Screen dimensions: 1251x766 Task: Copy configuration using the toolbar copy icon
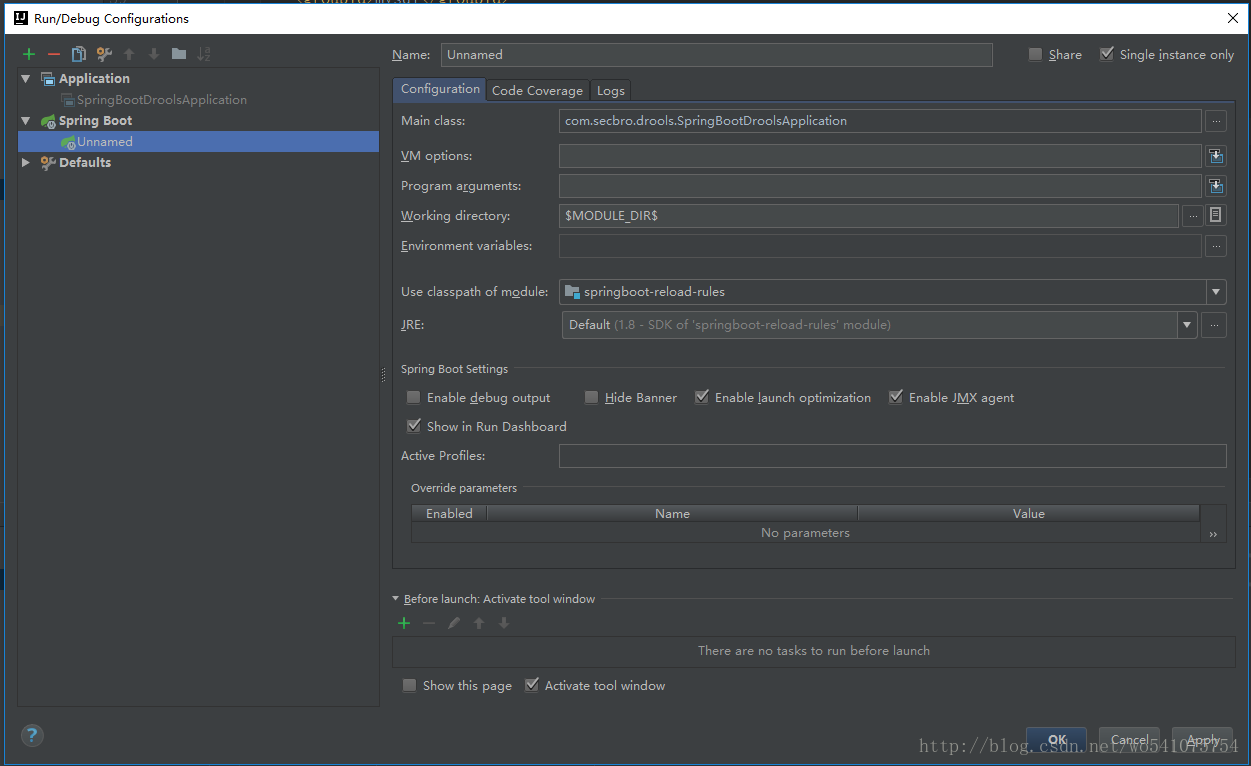click(x=79, y=54)
